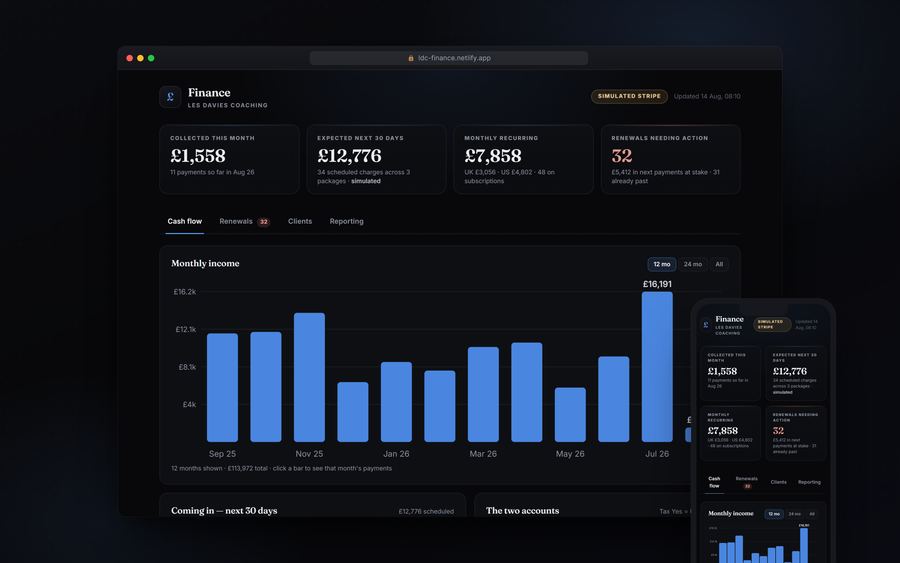Click the Expected Next 30 Days £12,776 card
The image size is (900, 563).
click(x=376, y=159)
